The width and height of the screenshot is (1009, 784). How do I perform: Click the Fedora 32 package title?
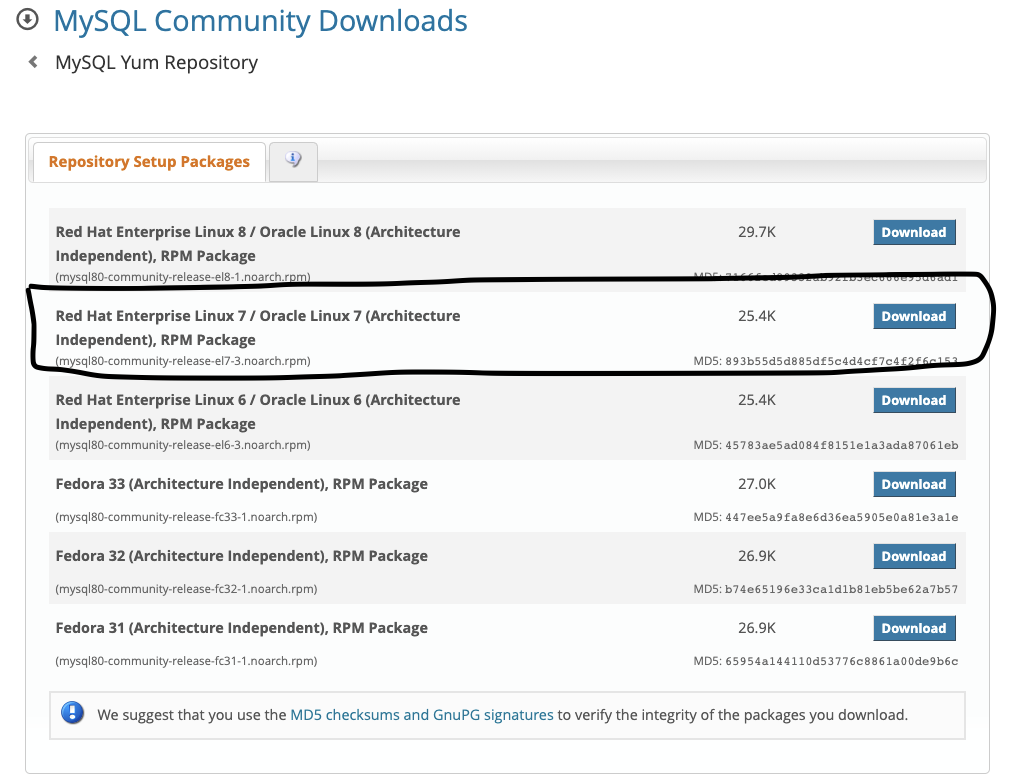point(241,556)
